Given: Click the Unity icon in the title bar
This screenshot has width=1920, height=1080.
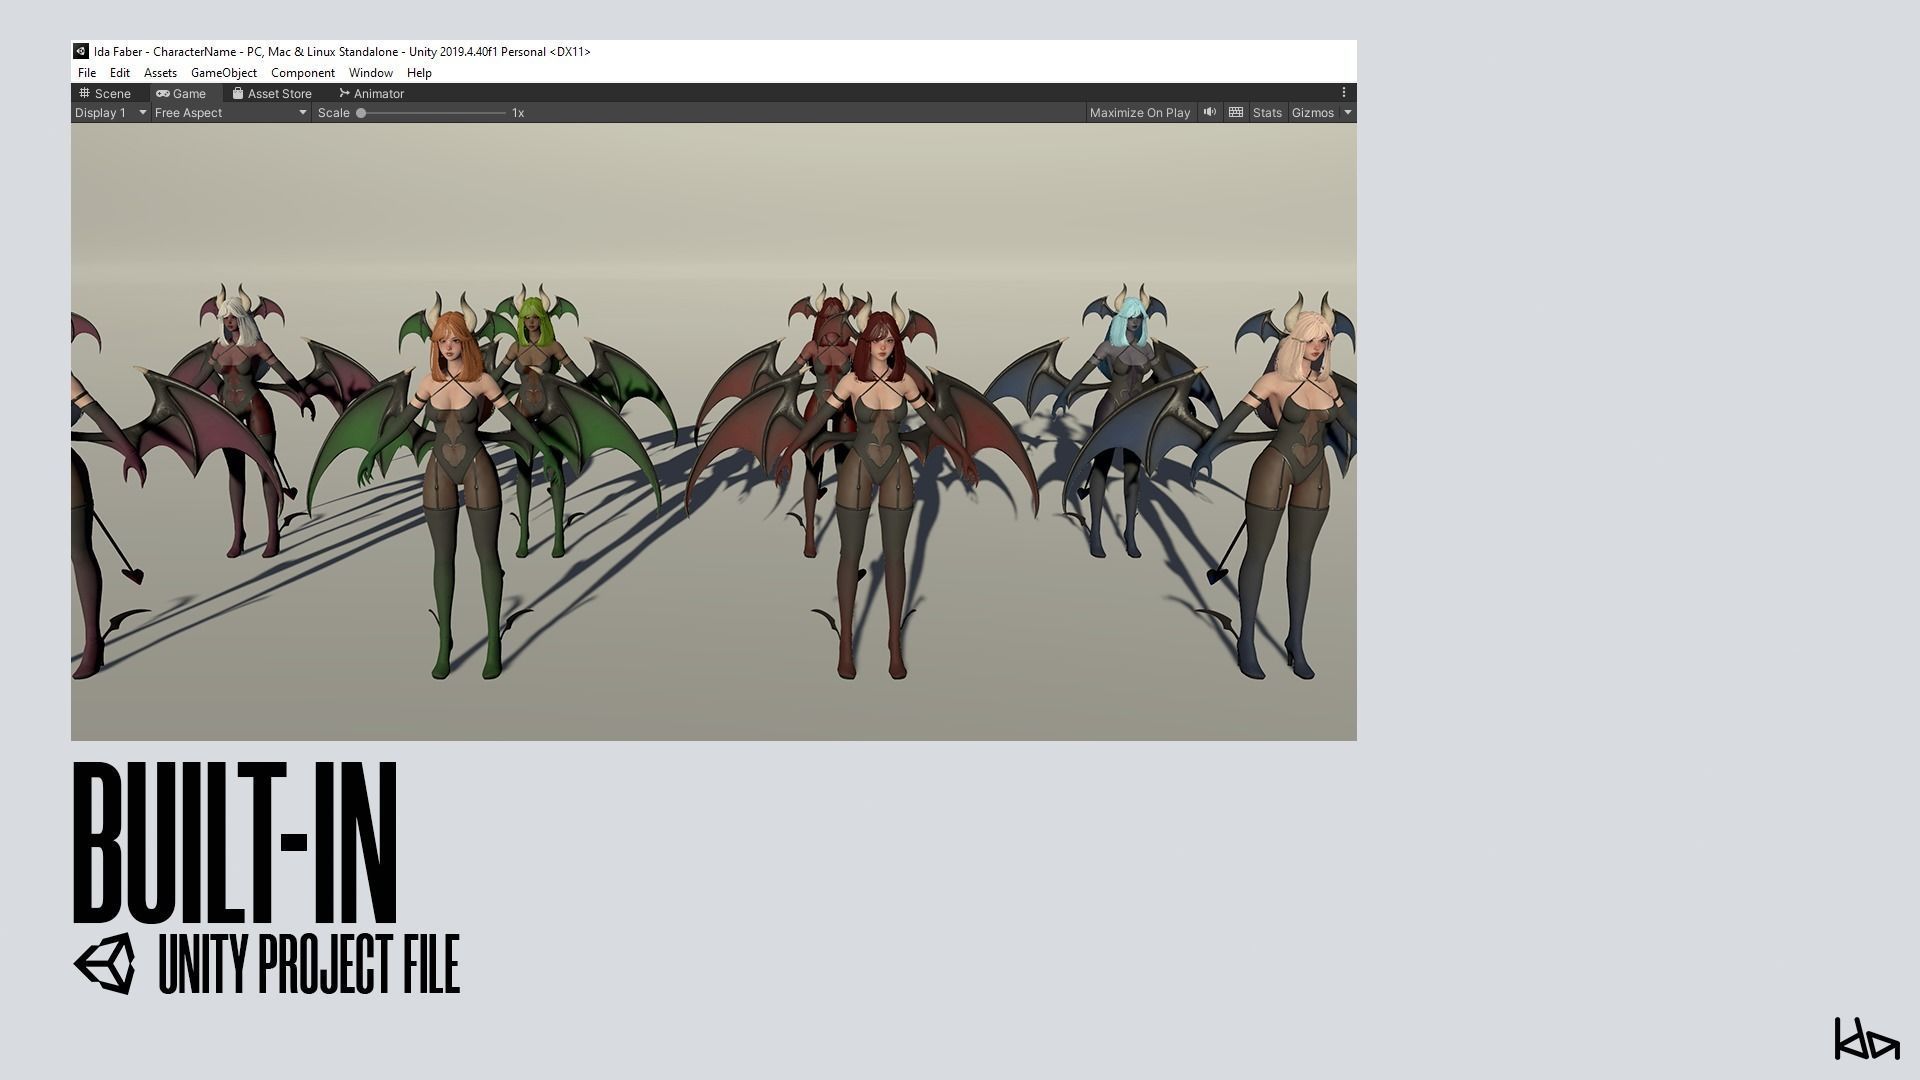Looking at the screenshot, I should 81,51.
